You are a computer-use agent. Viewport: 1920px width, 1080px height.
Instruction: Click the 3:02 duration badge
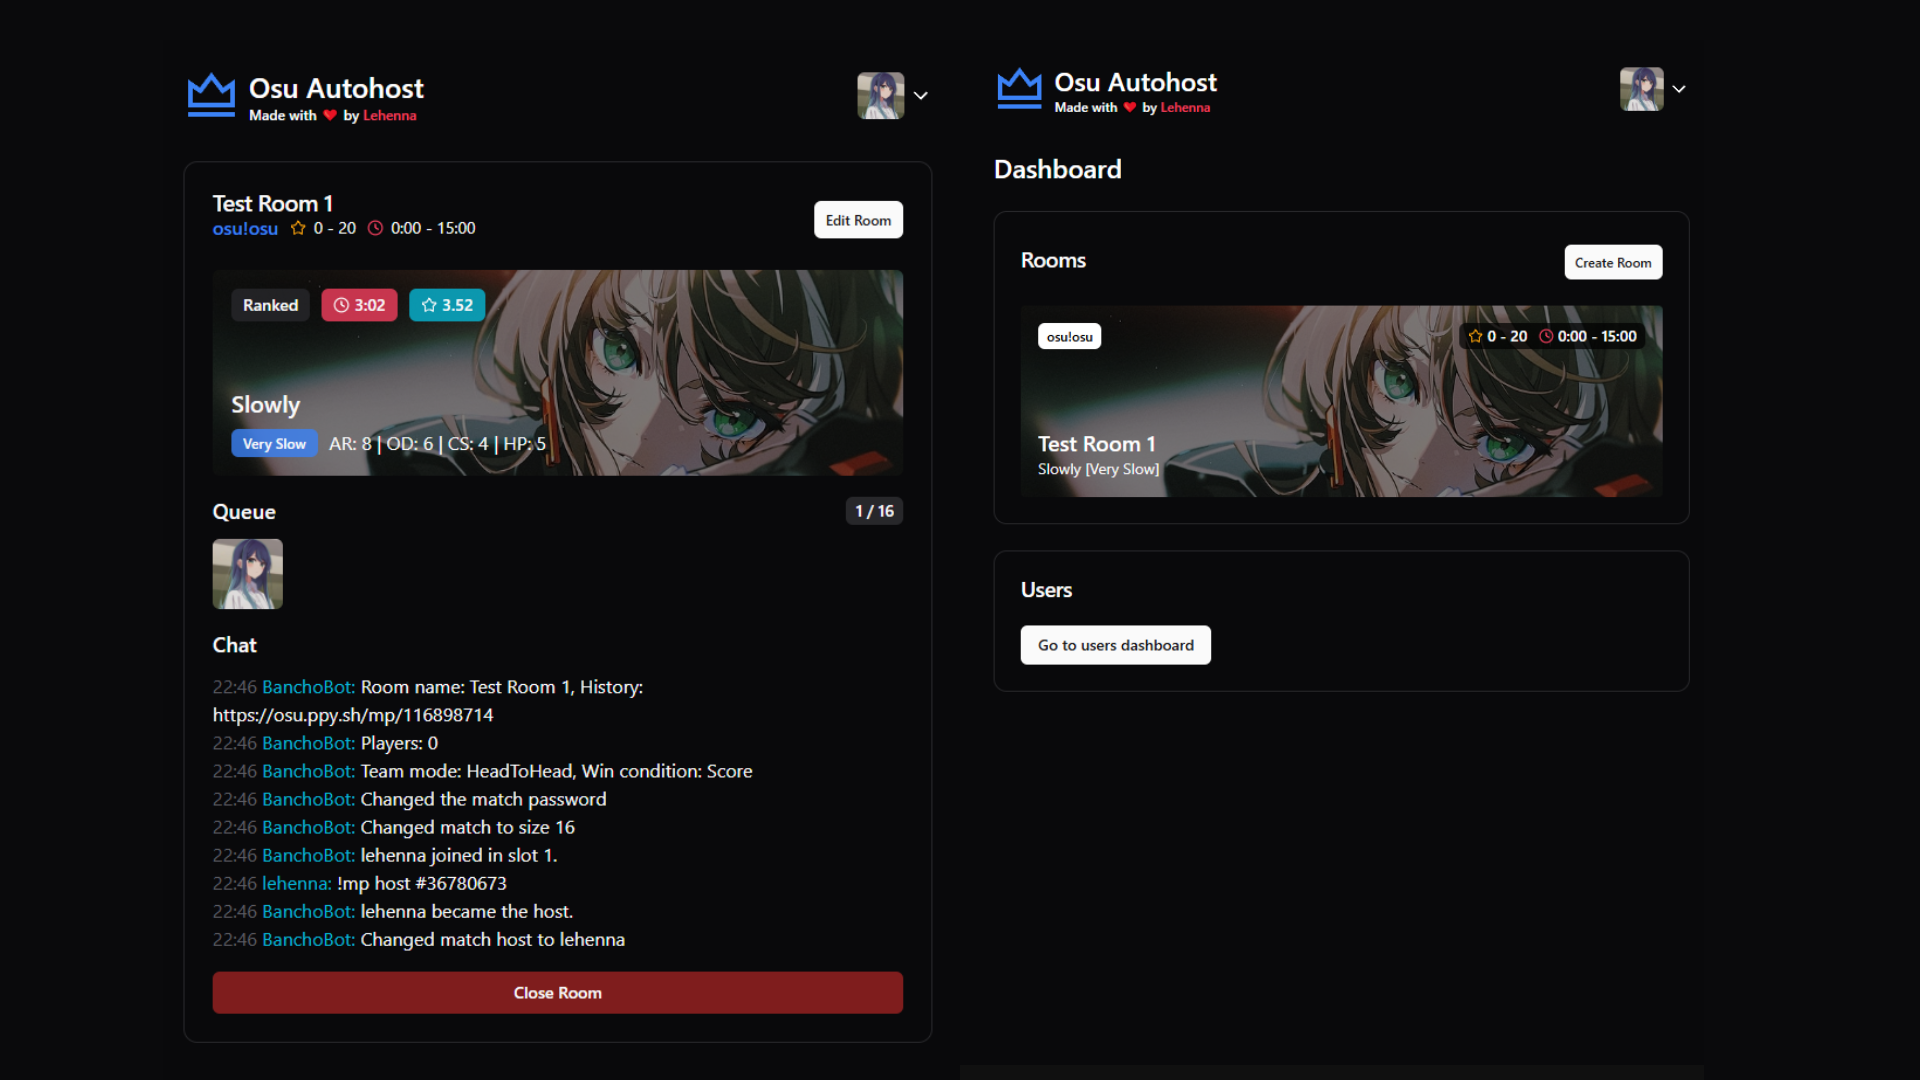(359, 305)
